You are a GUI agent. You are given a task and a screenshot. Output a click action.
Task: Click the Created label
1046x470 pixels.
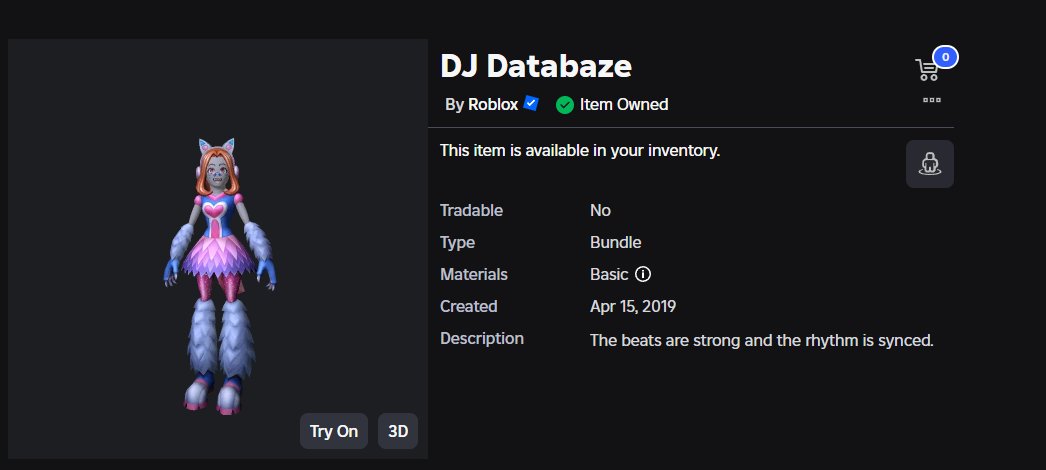click(x=469, y=307)
